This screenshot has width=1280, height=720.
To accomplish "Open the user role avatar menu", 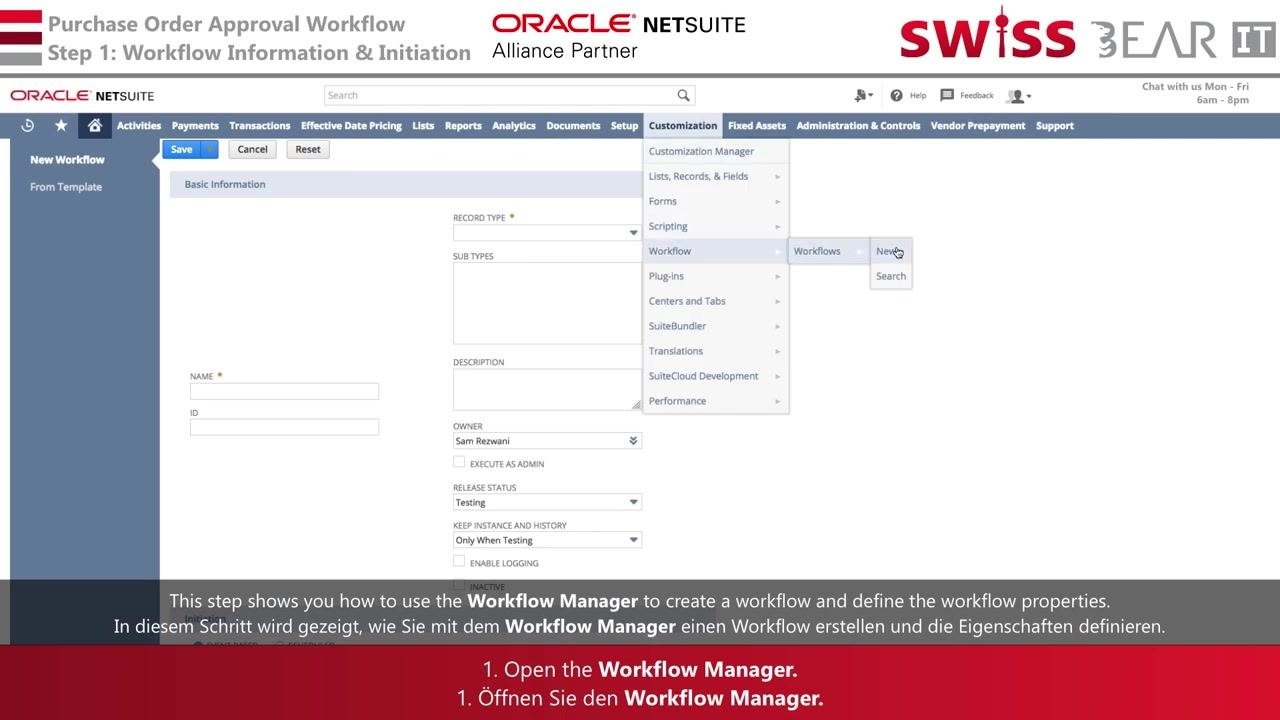I will point(1019,96).
